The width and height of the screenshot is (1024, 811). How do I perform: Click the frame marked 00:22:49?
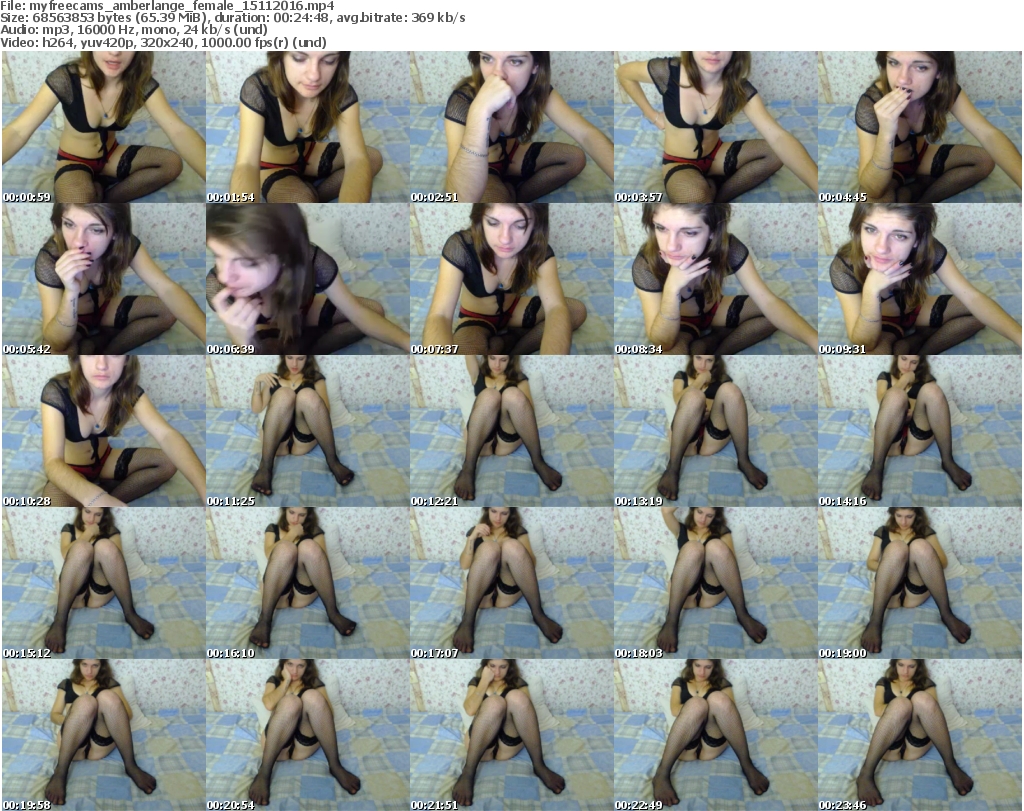(x=716, y=735)
